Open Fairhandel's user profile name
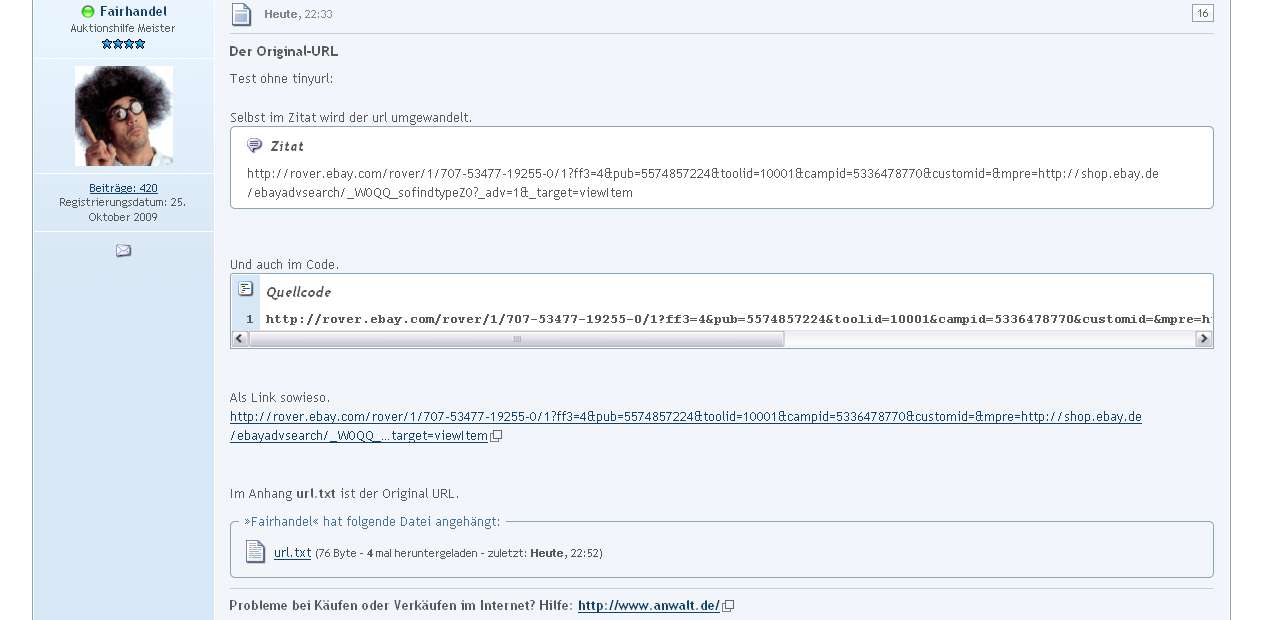The image size is (1263, 620). pyautogui.click(x=133, y=11)
